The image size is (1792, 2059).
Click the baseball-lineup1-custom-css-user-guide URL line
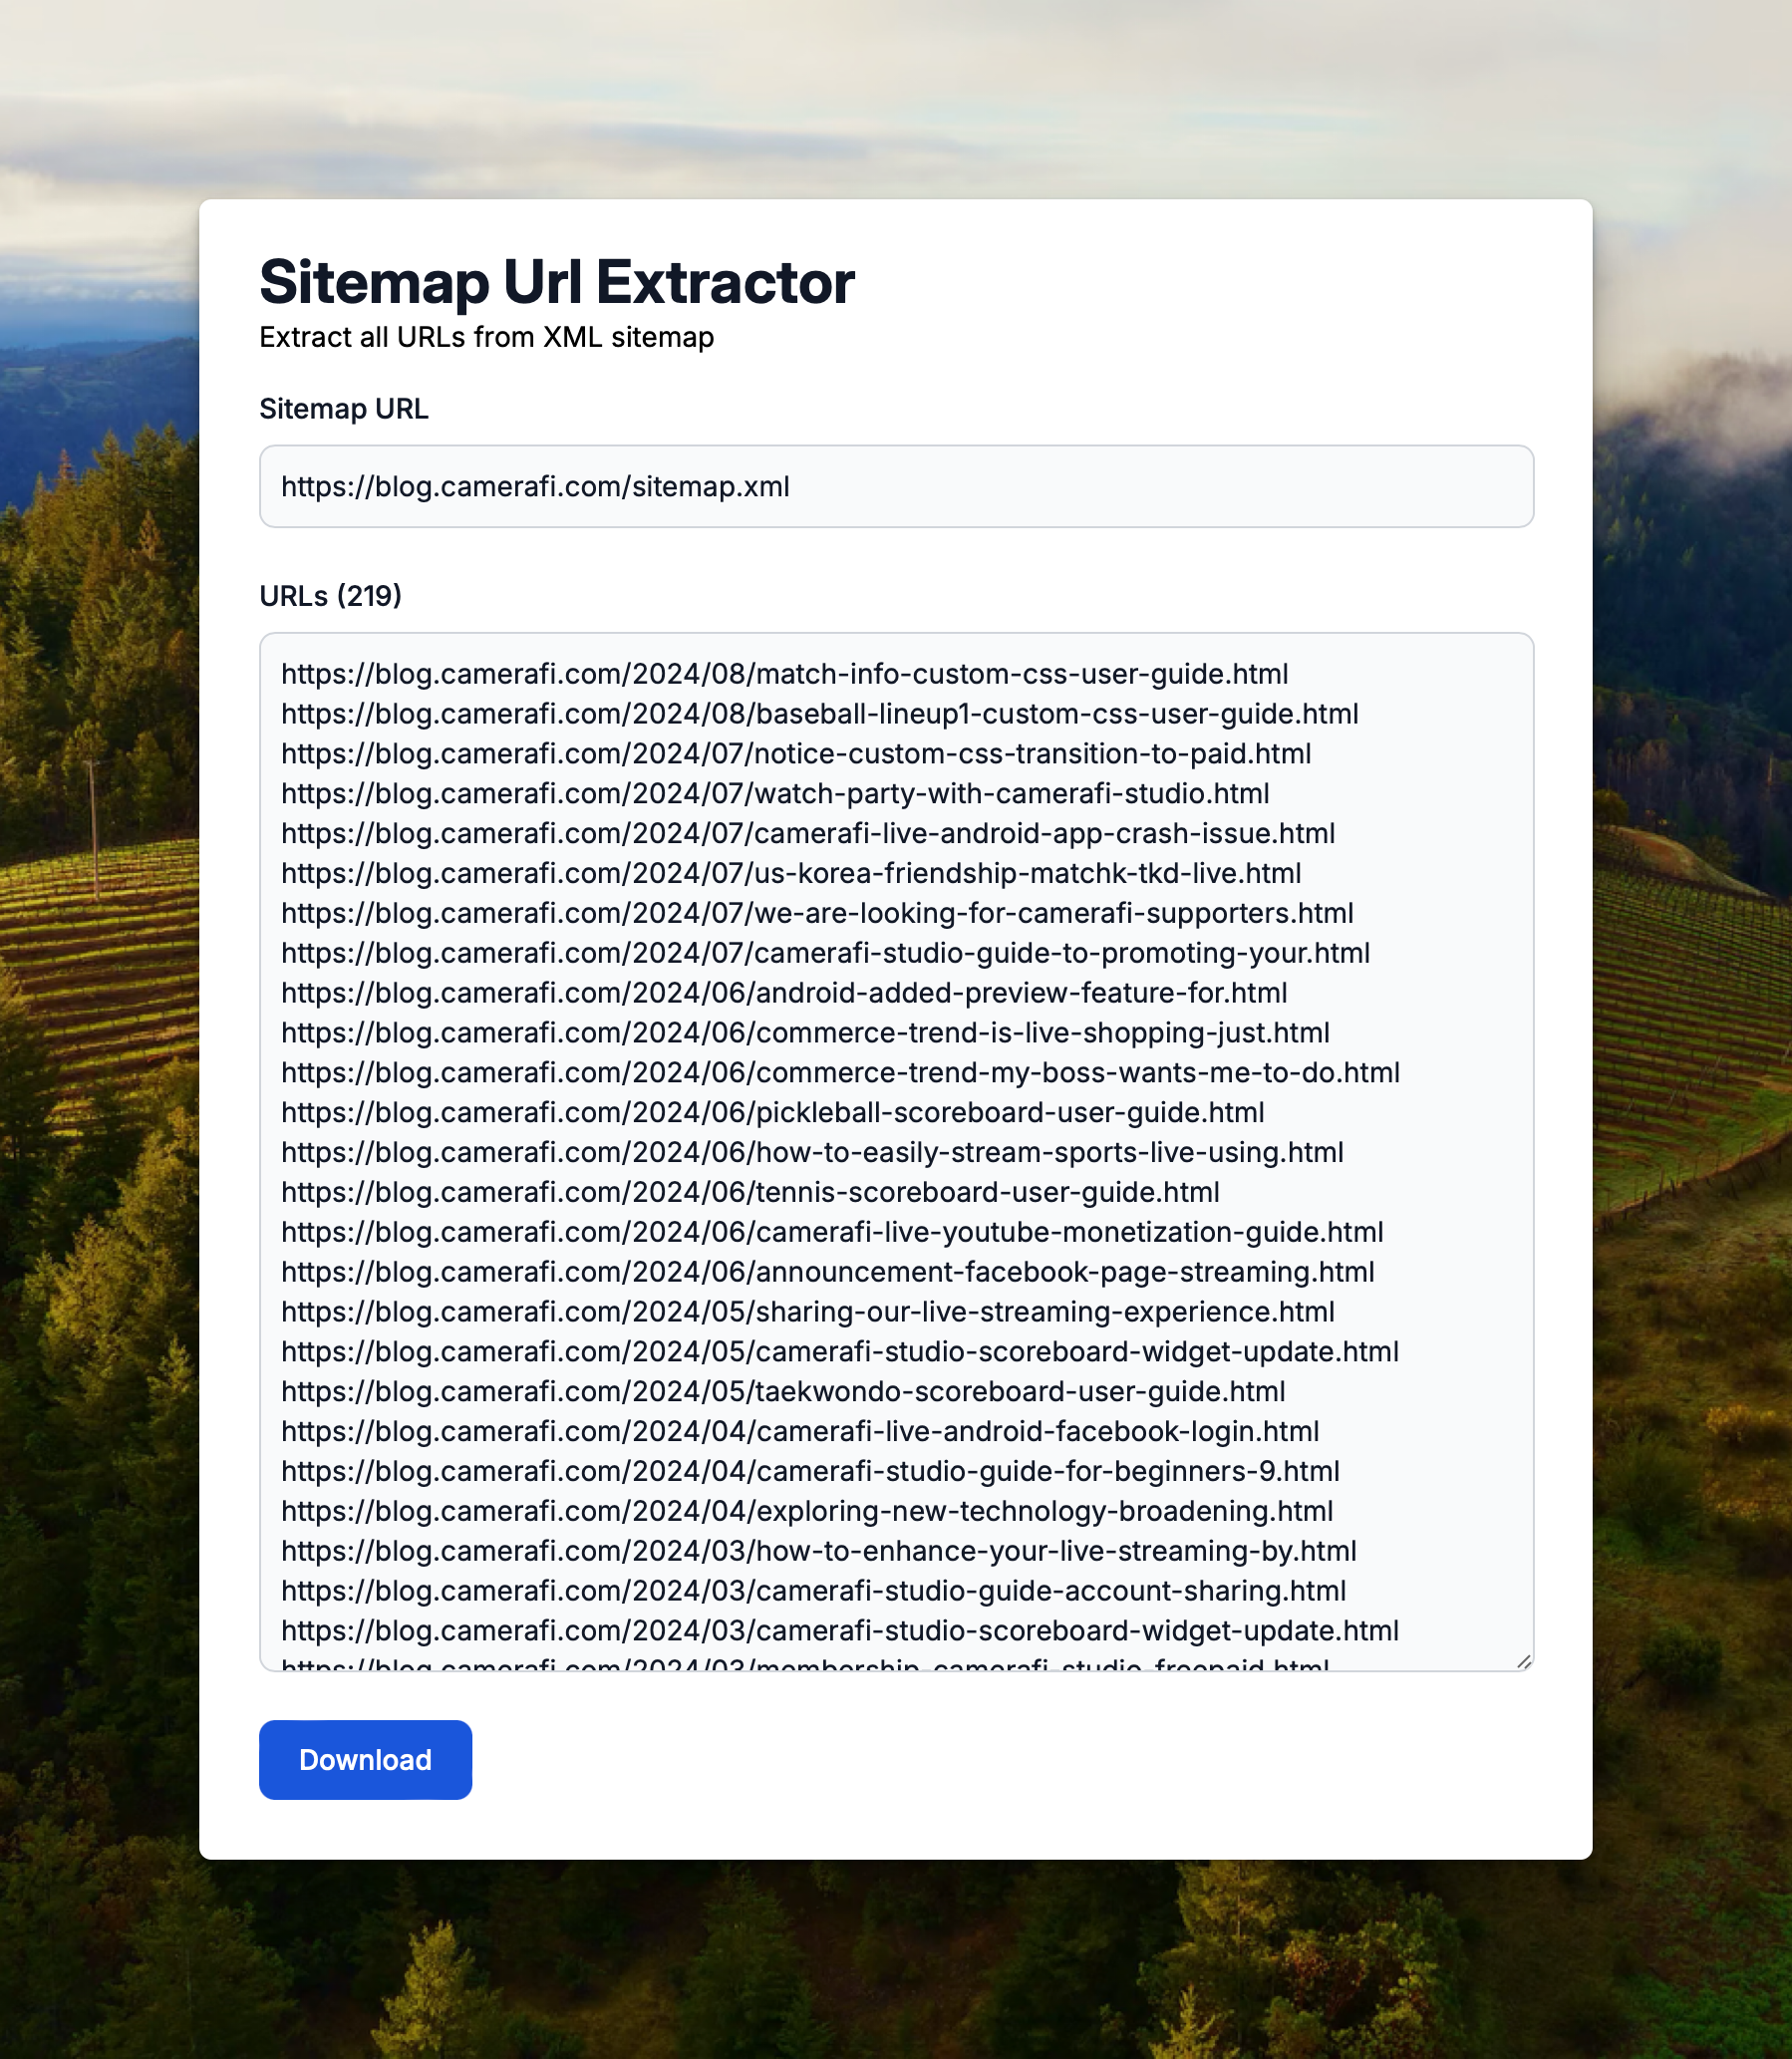click(819, 714)
